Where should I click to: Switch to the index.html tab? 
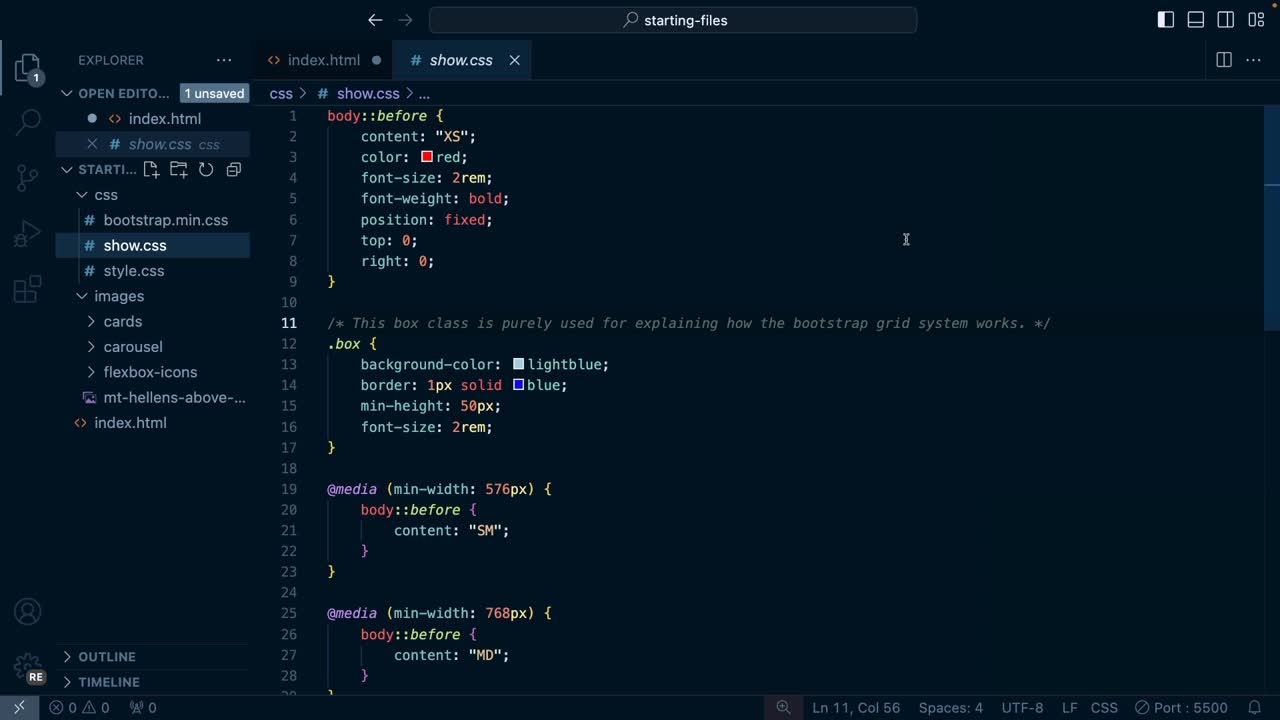click(323, 60)
